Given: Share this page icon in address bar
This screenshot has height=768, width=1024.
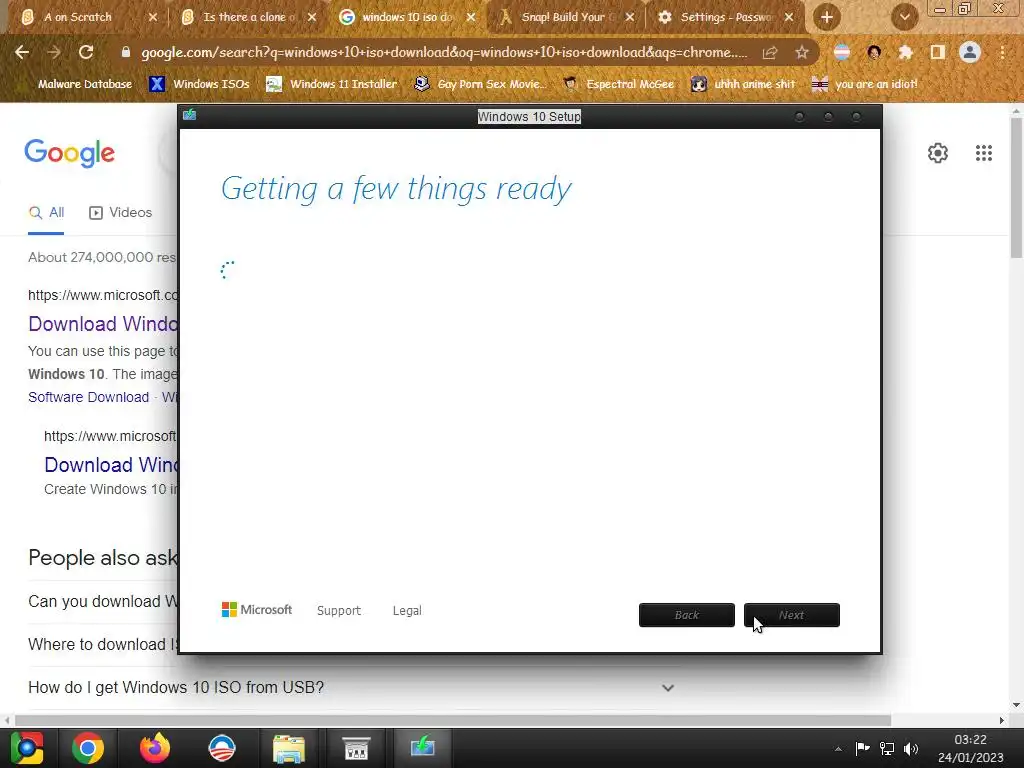Looking at the screenshot, I should pos(770,52).
